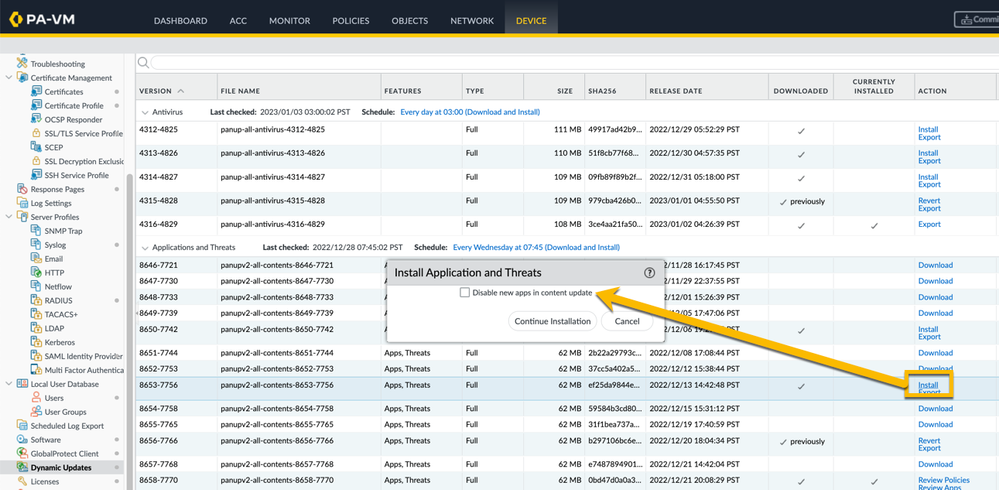Collapse the Antivirus section
This screenshot has width=999, height=490.
pos(146,113)
